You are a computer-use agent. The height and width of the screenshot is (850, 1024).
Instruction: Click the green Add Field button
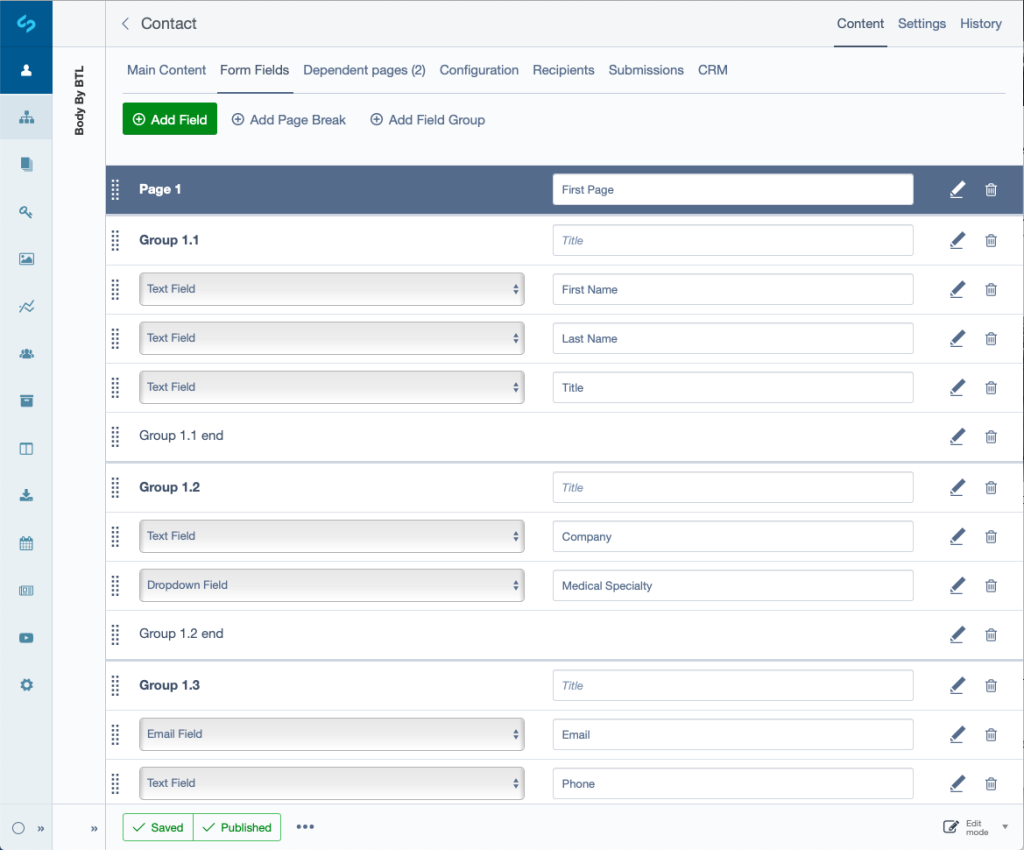[x=170, y=119]
